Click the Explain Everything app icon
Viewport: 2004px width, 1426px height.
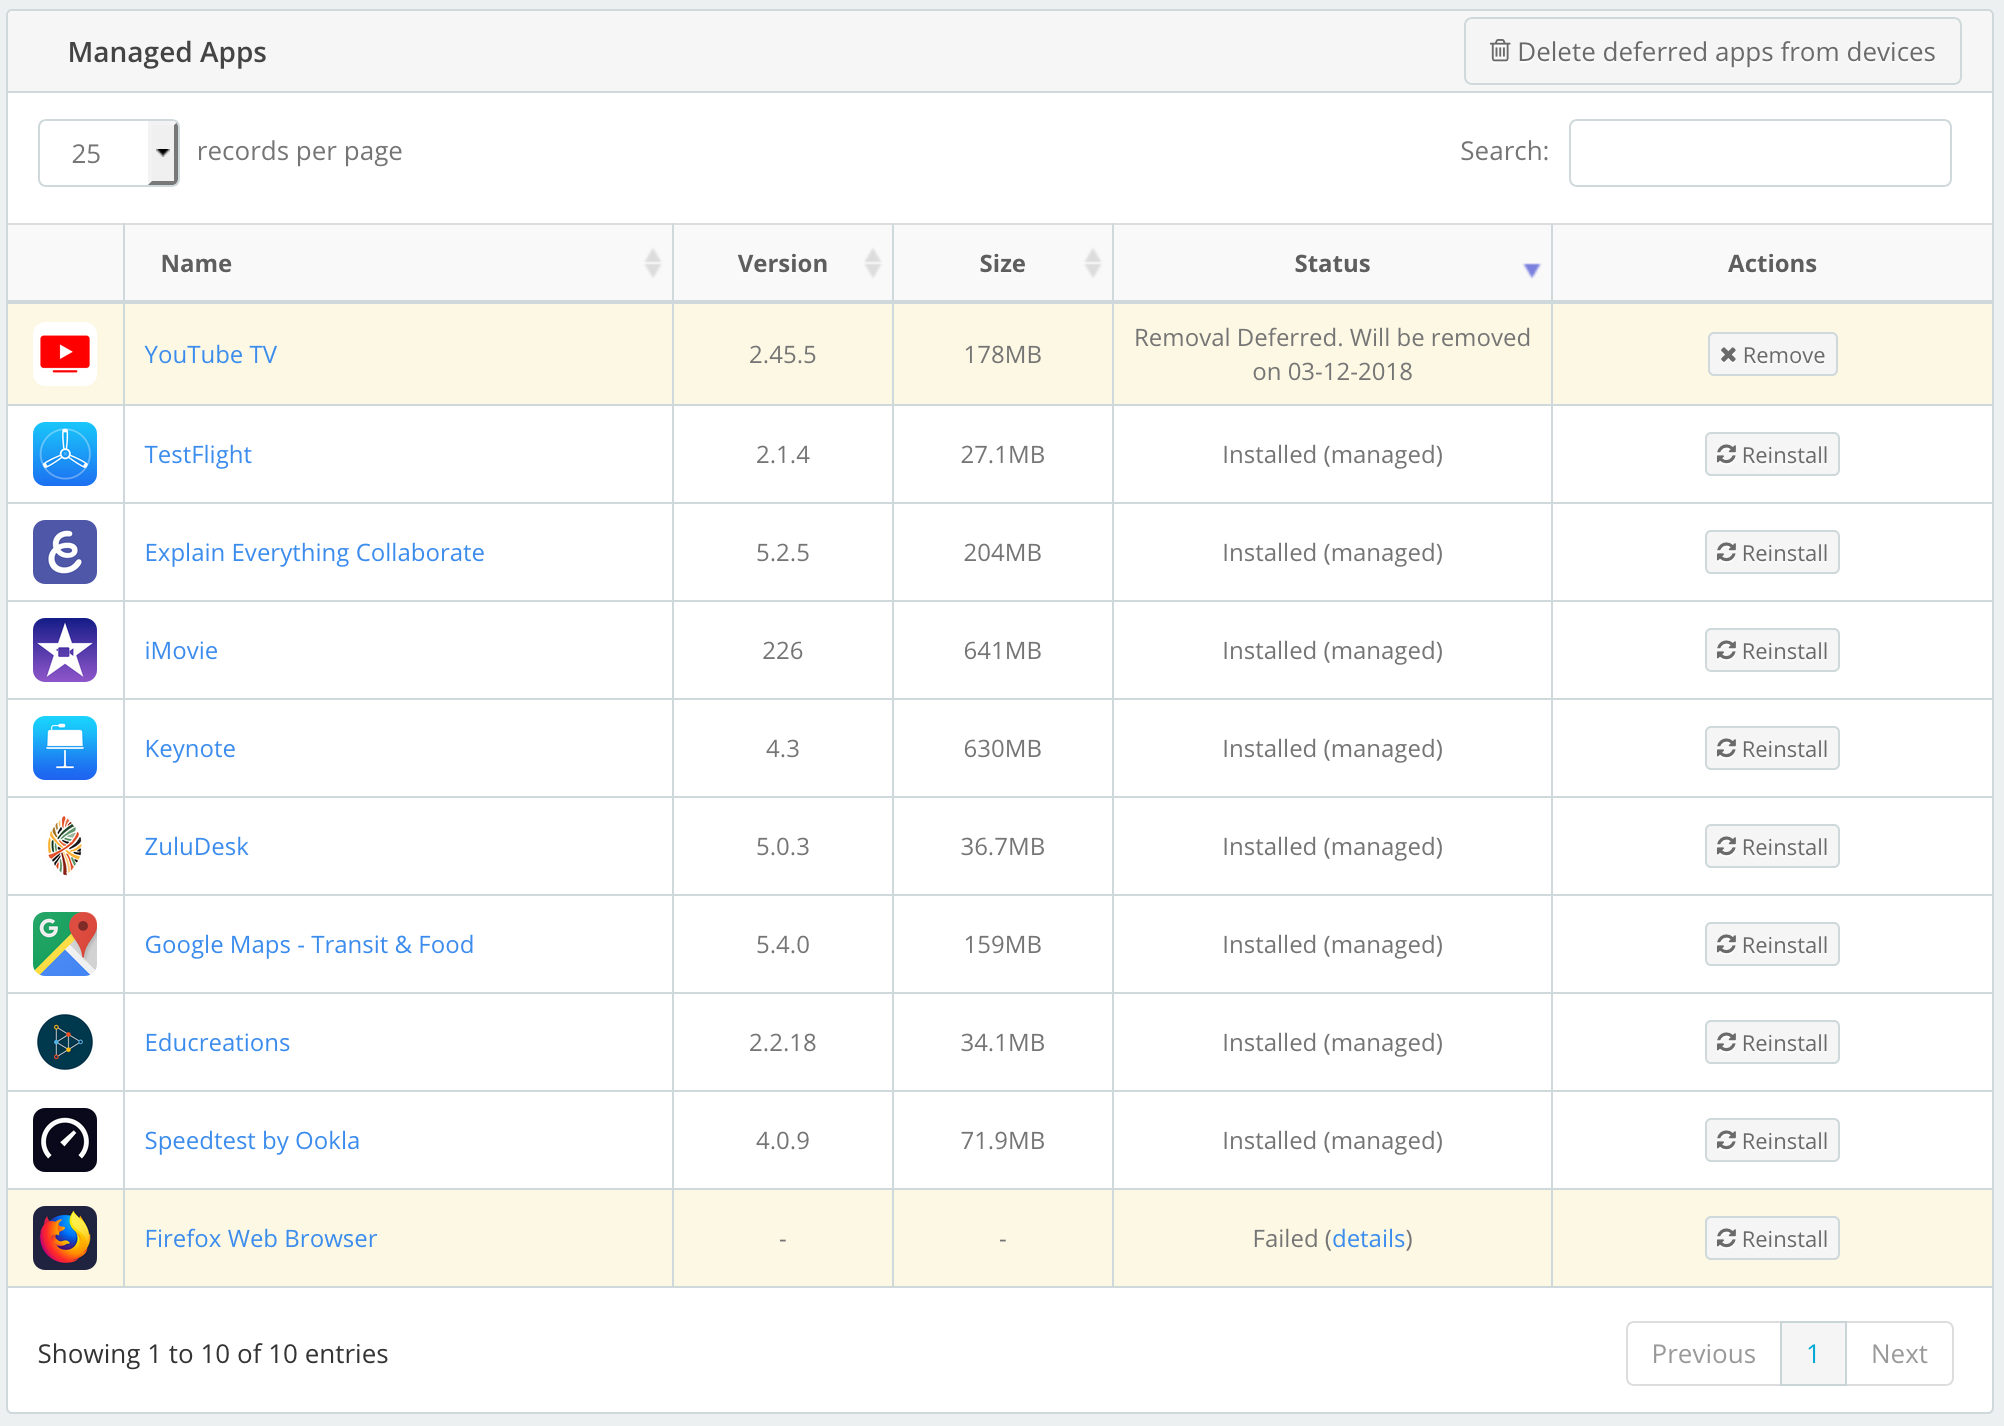pyautogui.click(x=65, y=552)
